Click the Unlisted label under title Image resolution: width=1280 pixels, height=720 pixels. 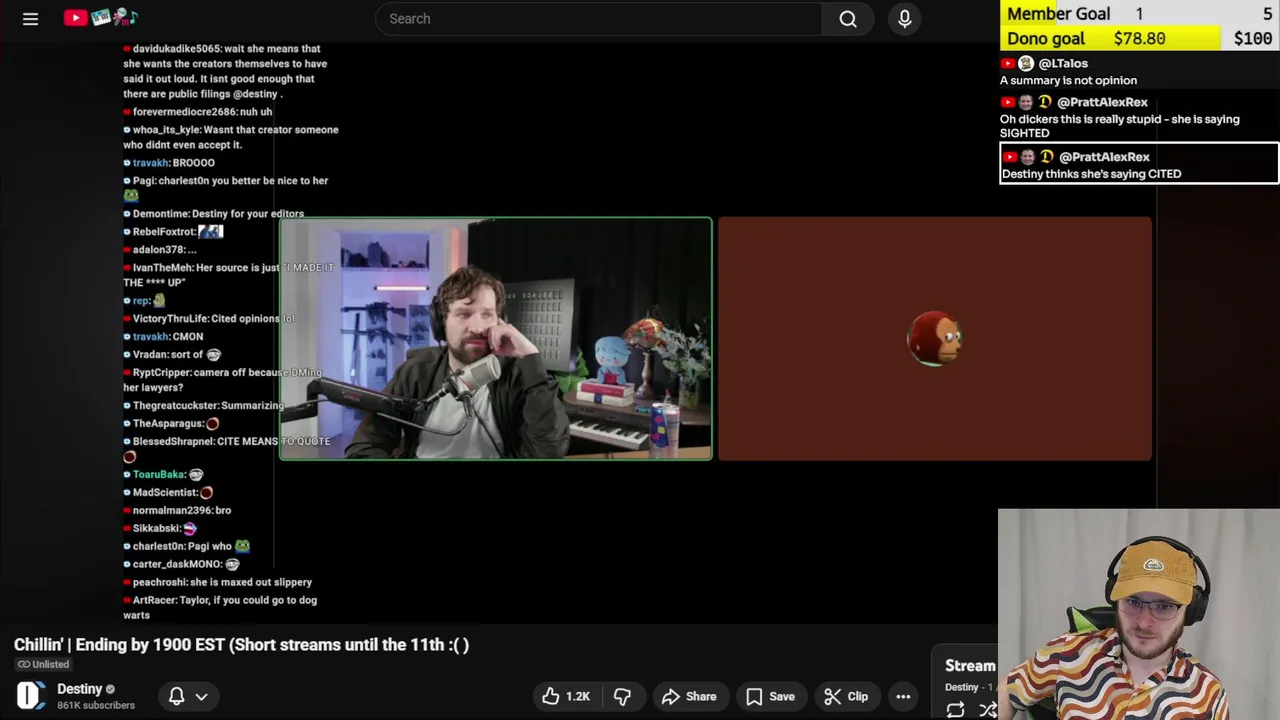(43, 664)
